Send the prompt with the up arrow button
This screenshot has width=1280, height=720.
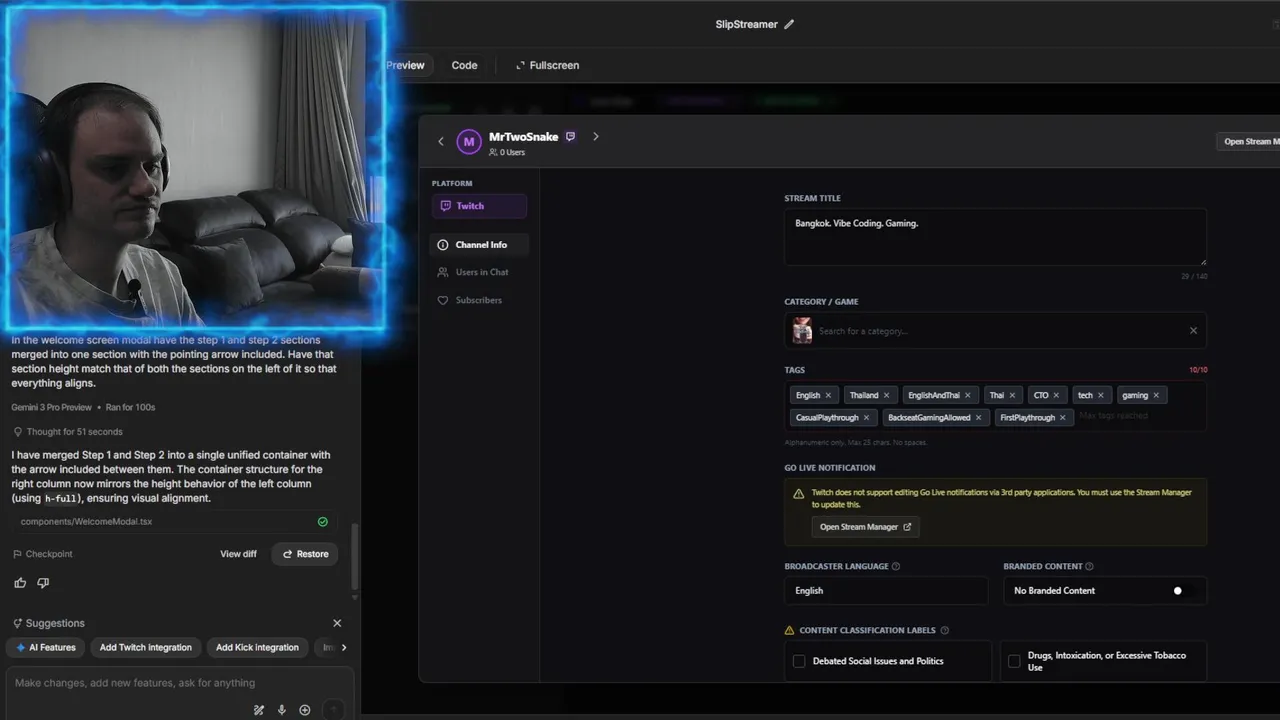pos(334,710)
